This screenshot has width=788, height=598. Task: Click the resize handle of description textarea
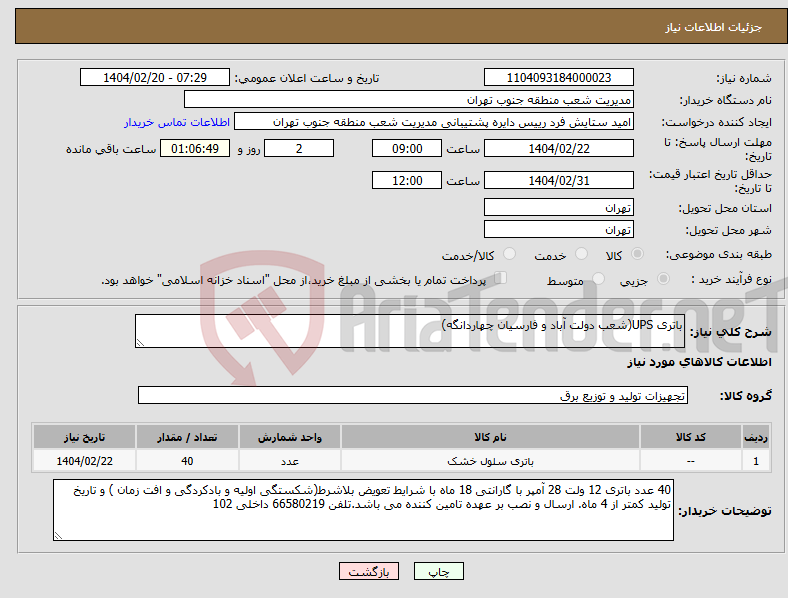(x=140, y=343)
